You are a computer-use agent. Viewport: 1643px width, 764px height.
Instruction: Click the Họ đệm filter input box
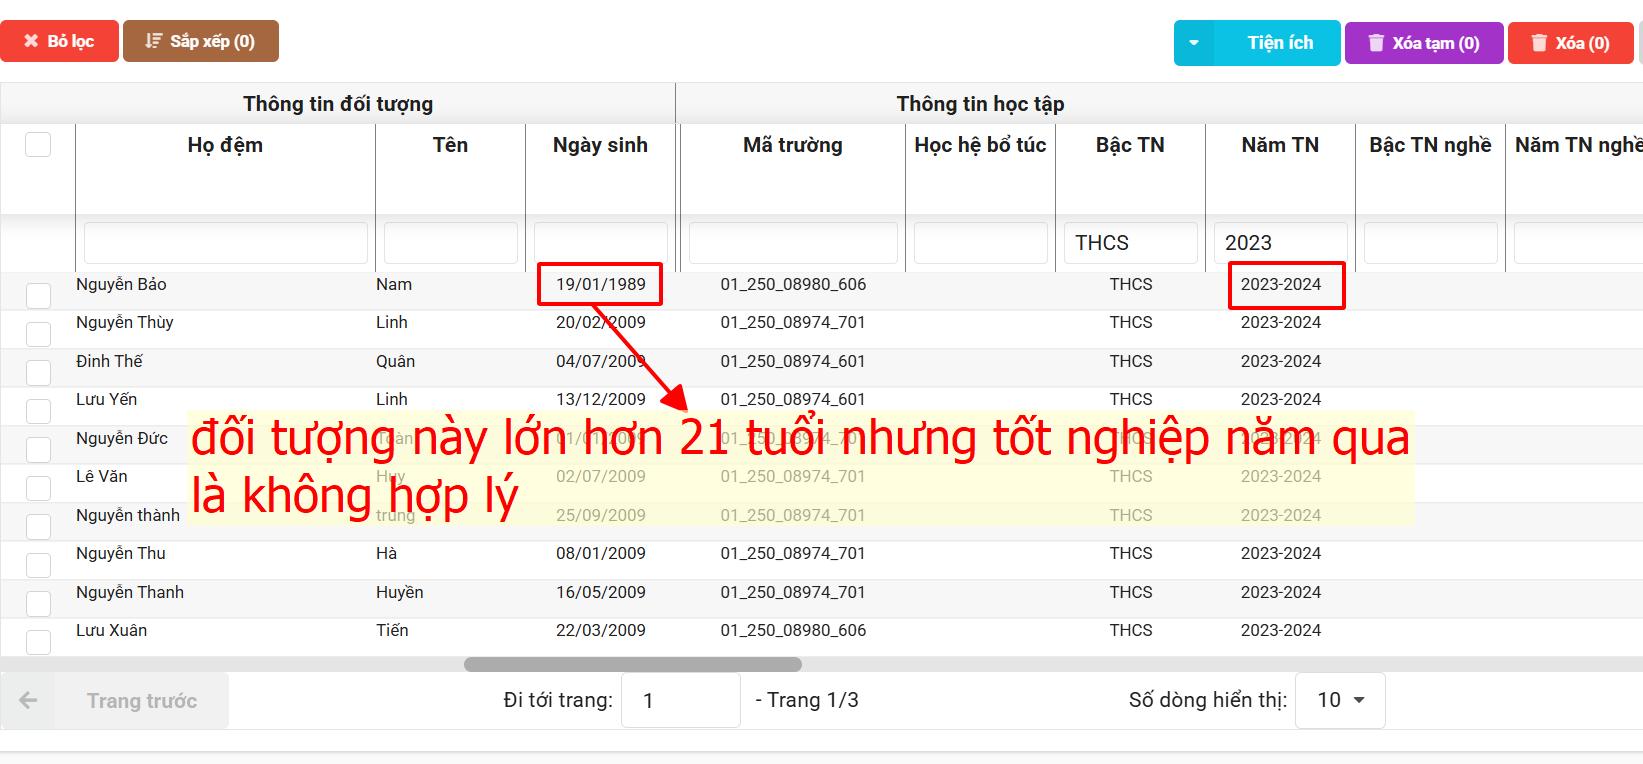225,243
